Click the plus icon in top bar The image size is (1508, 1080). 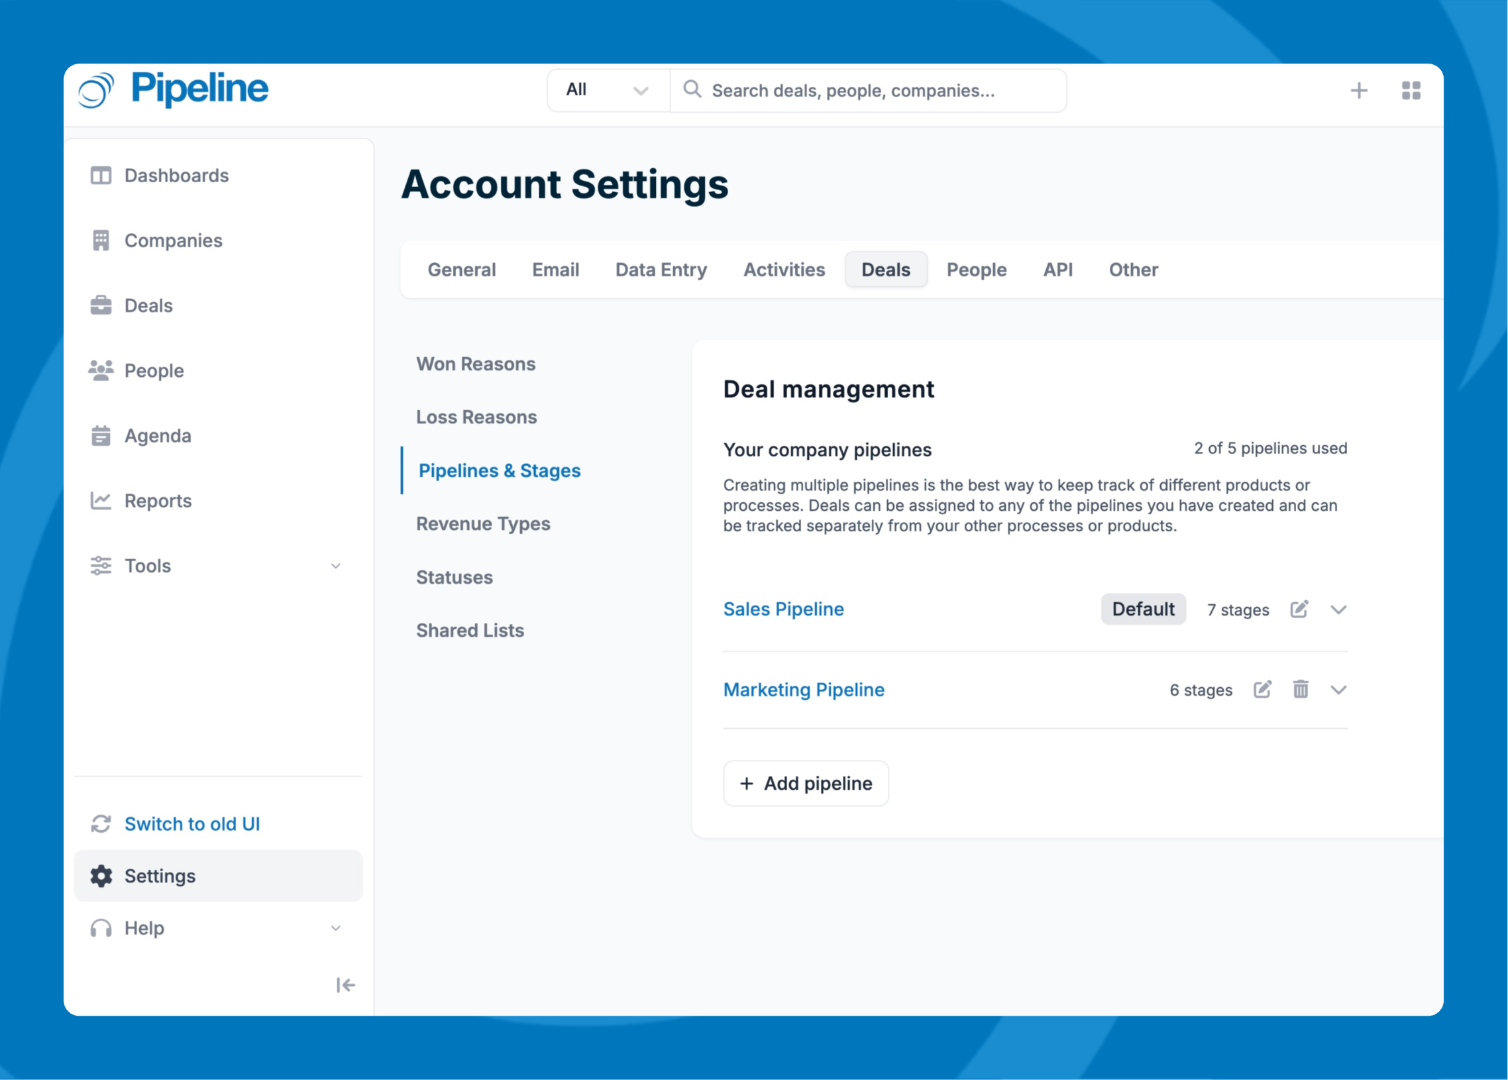(x=1359, y=91)
